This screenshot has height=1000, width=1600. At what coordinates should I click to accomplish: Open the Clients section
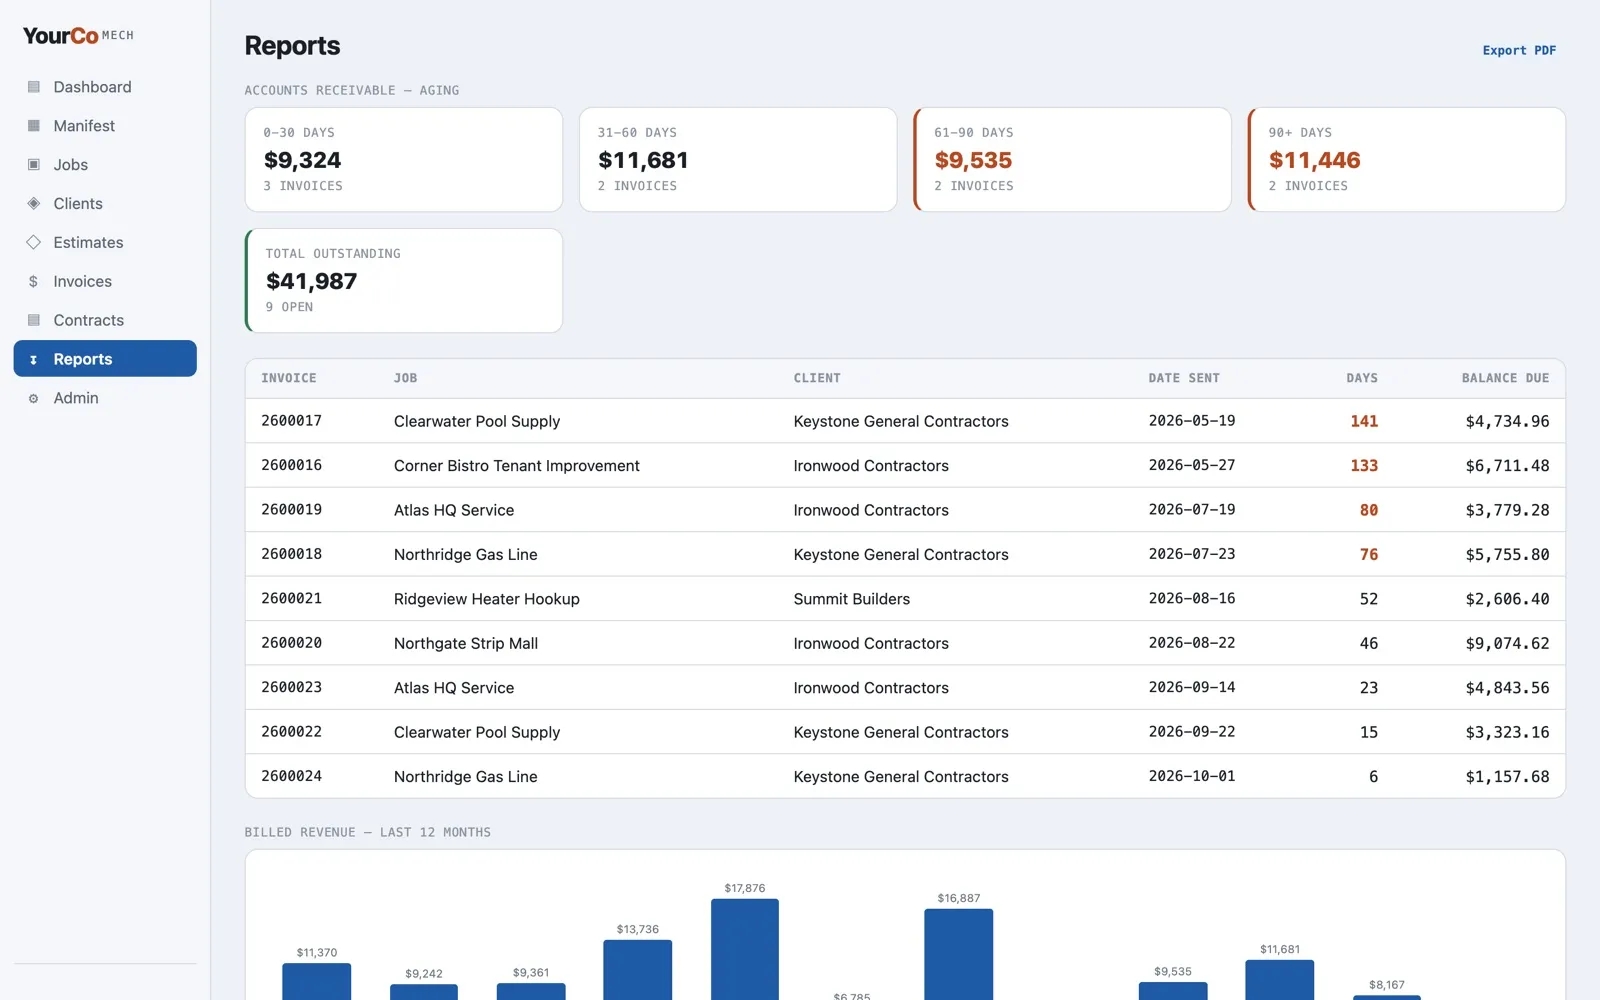(x=105, y=203)
